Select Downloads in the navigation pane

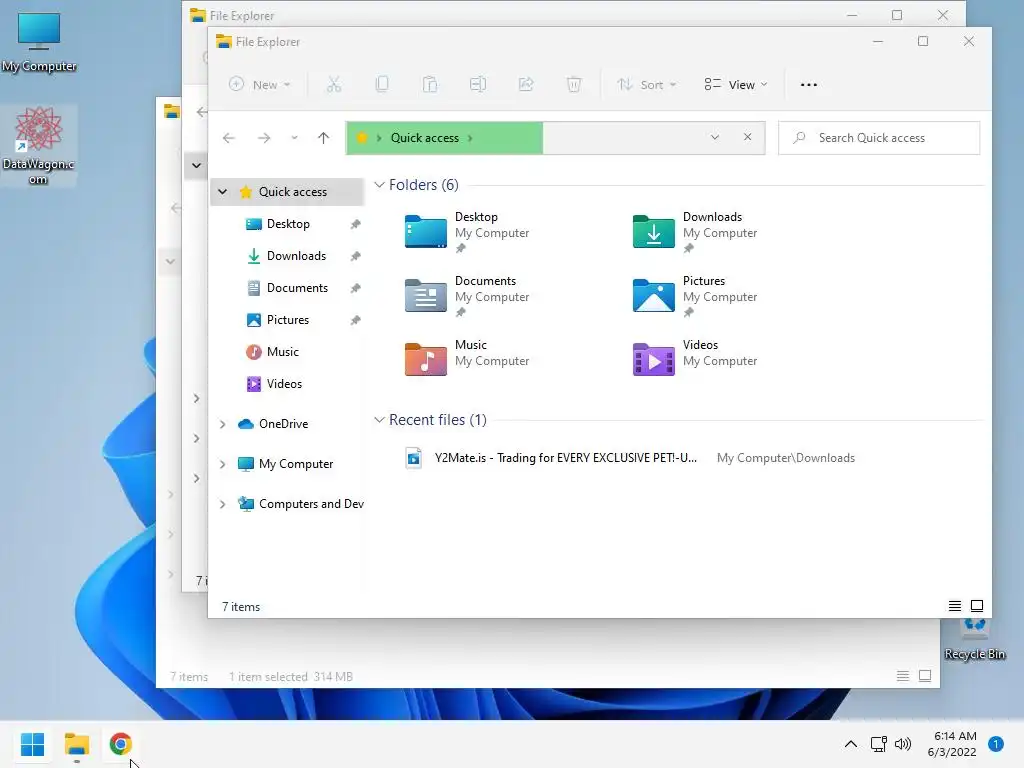(x=296, y=256)
